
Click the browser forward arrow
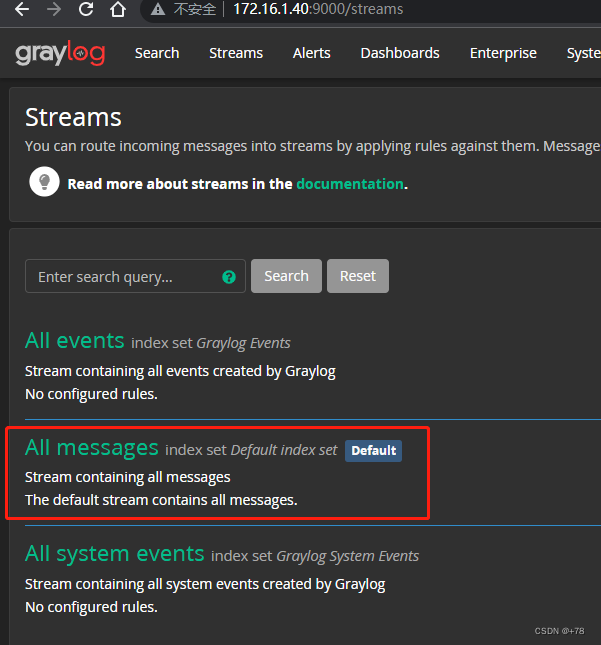click(x=54, y=9)
